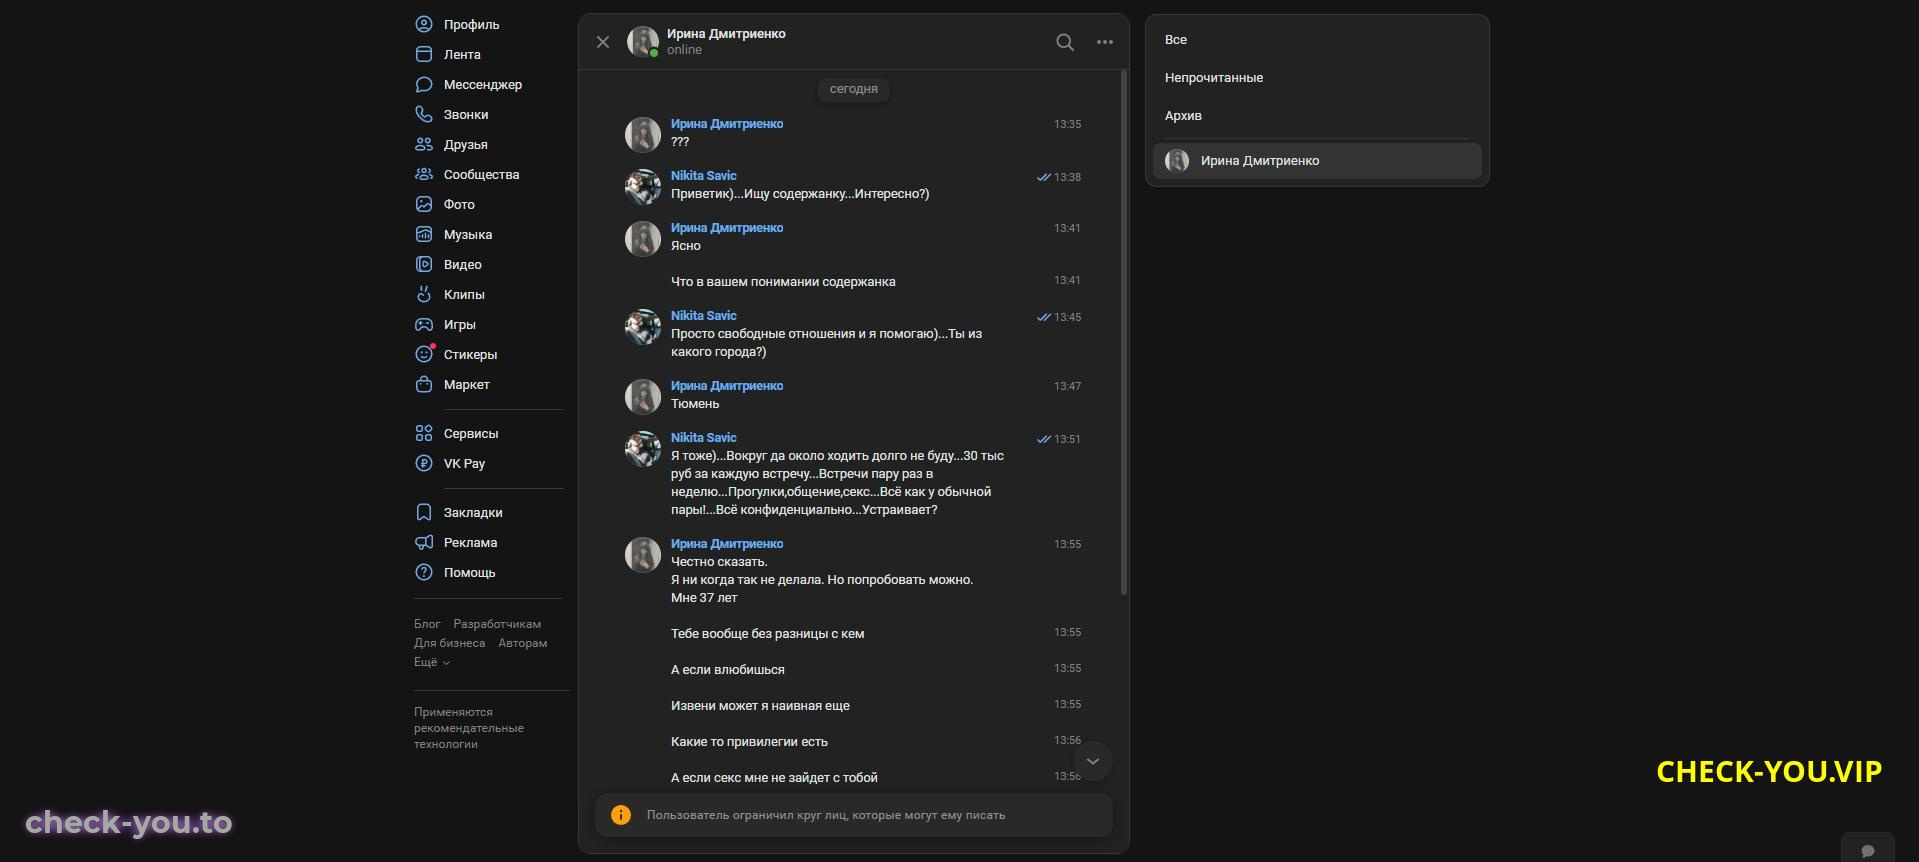Go to Друзья menu label
The width and height of the screenshot is (1919, 862).
pyautogui.click(x=466, y=144)
